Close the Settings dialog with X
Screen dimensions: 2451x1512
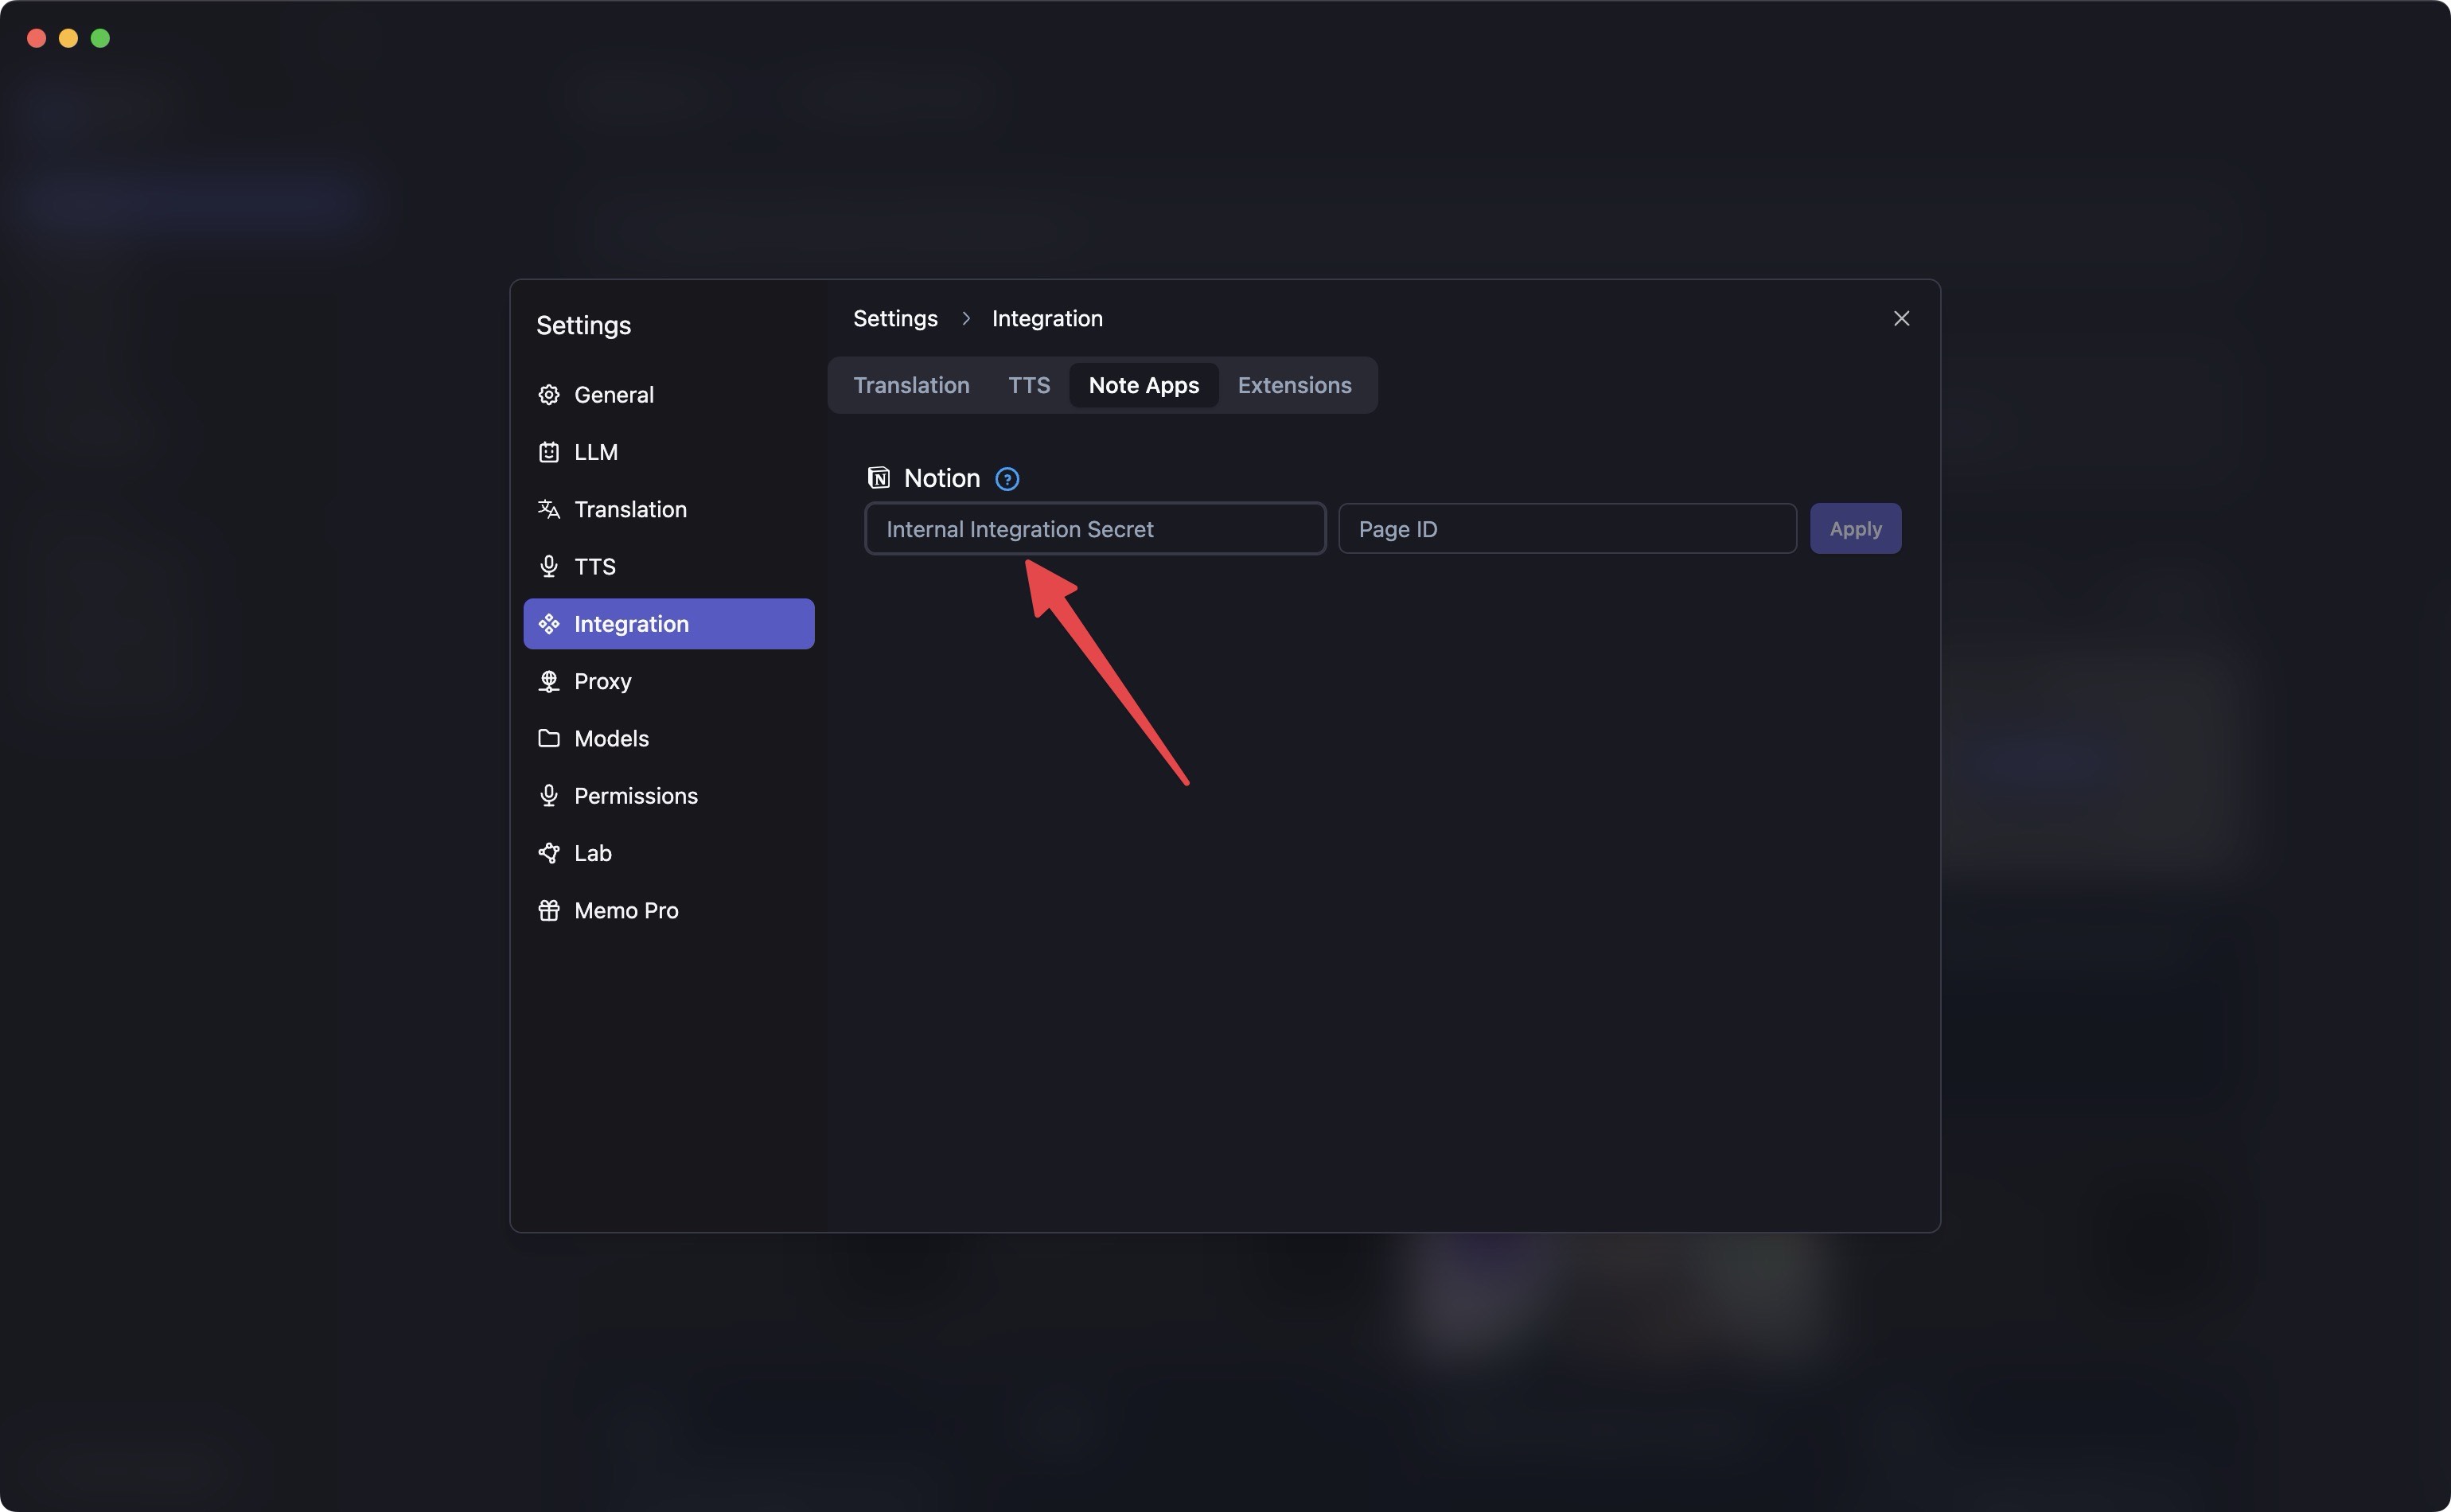click(1901, 318)
